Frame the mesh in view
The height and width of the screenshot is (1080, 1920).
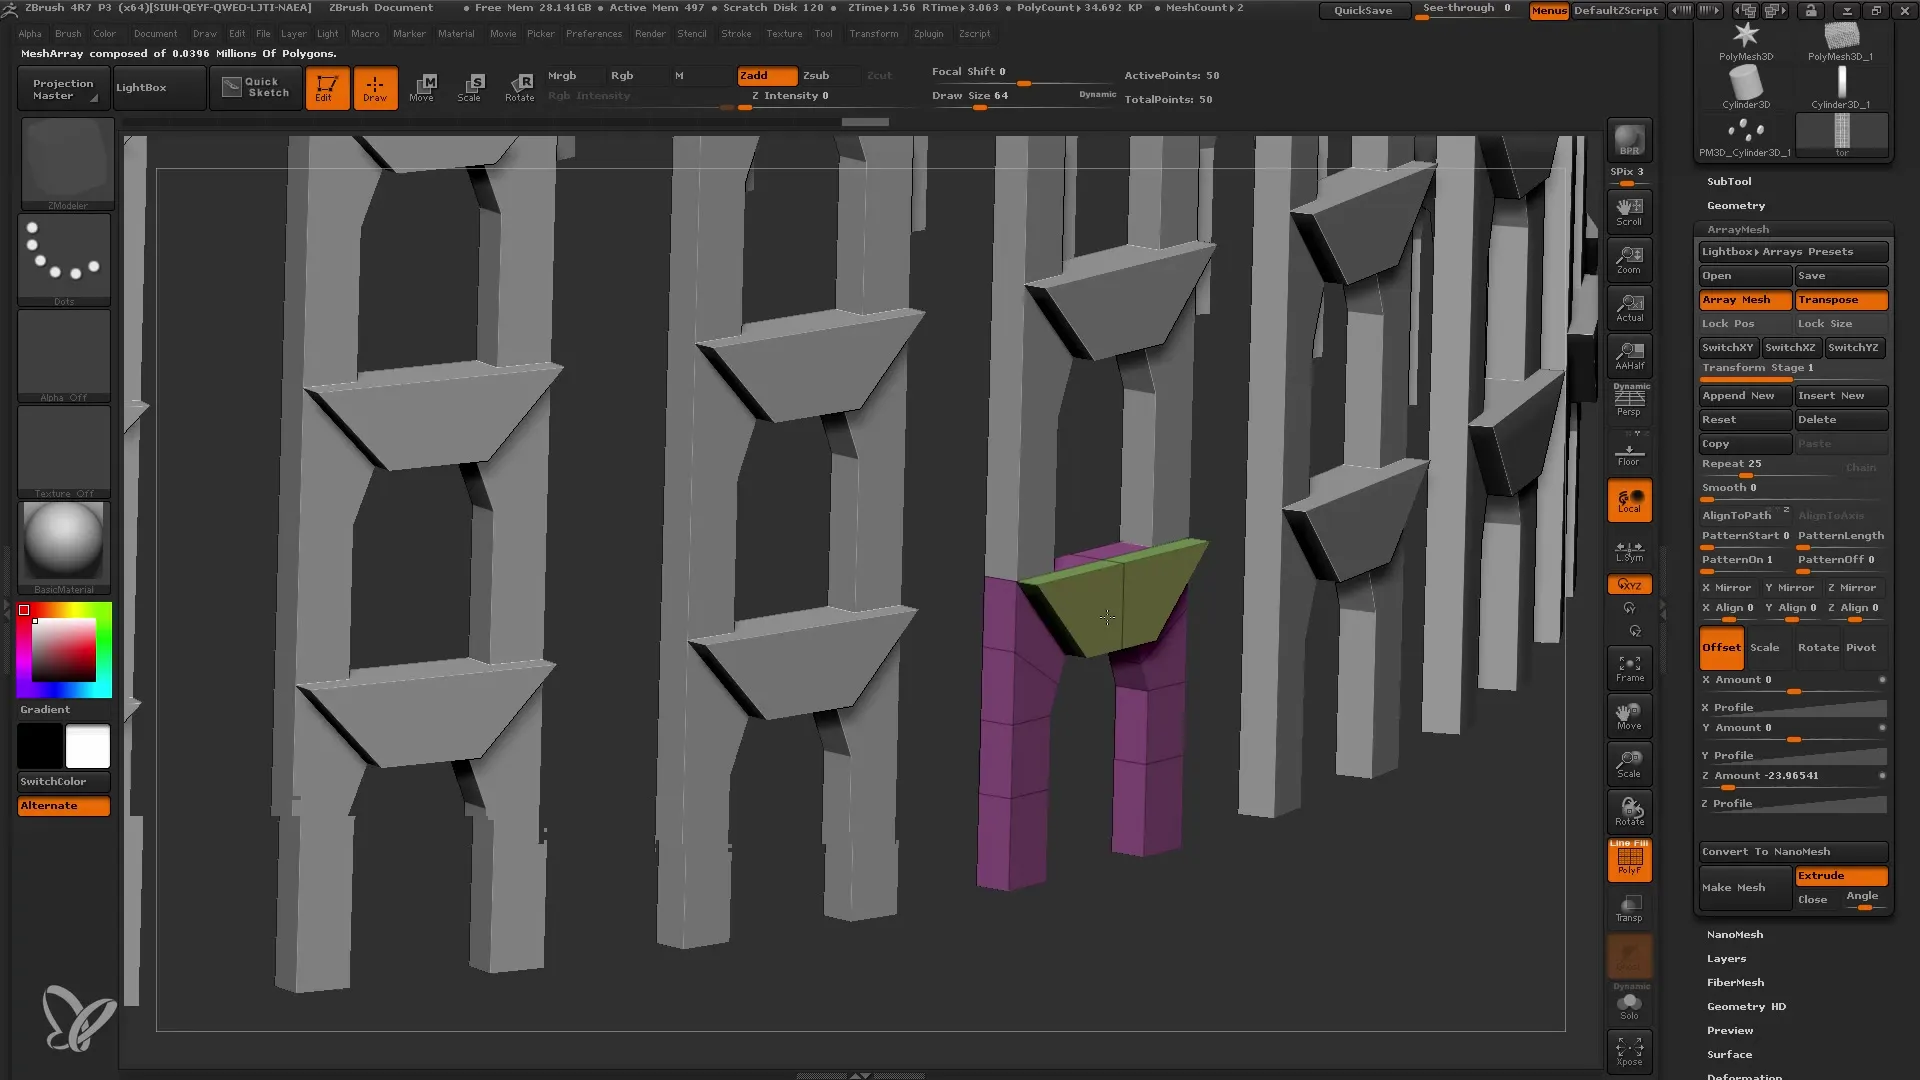pos(1629,668)
